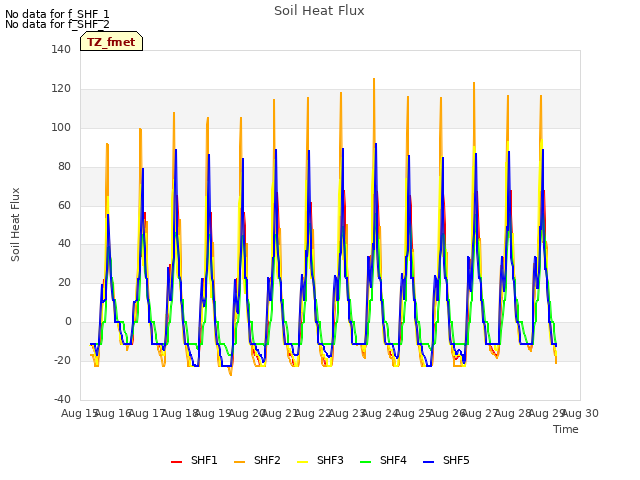Click the Aug 22 x-axis tick label

pyautogui.click(x=313, y=413)
